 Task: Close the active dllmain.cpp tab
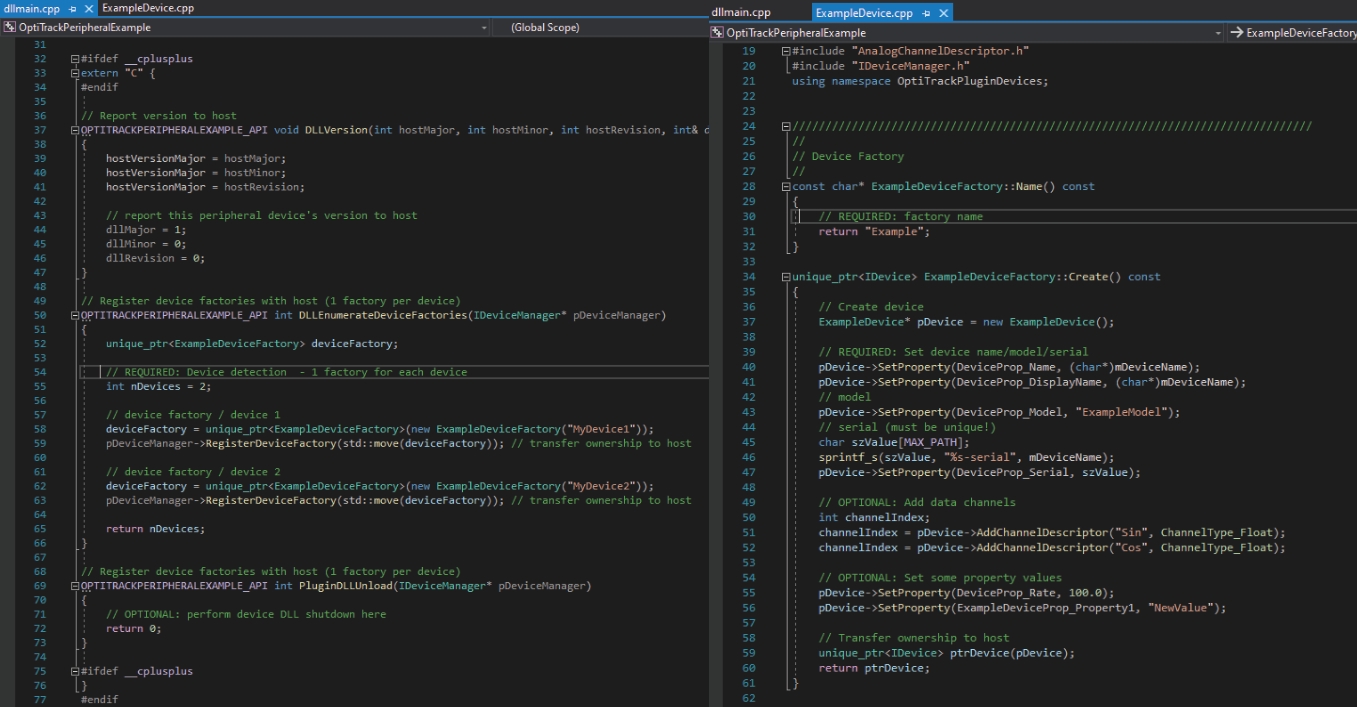88,9
